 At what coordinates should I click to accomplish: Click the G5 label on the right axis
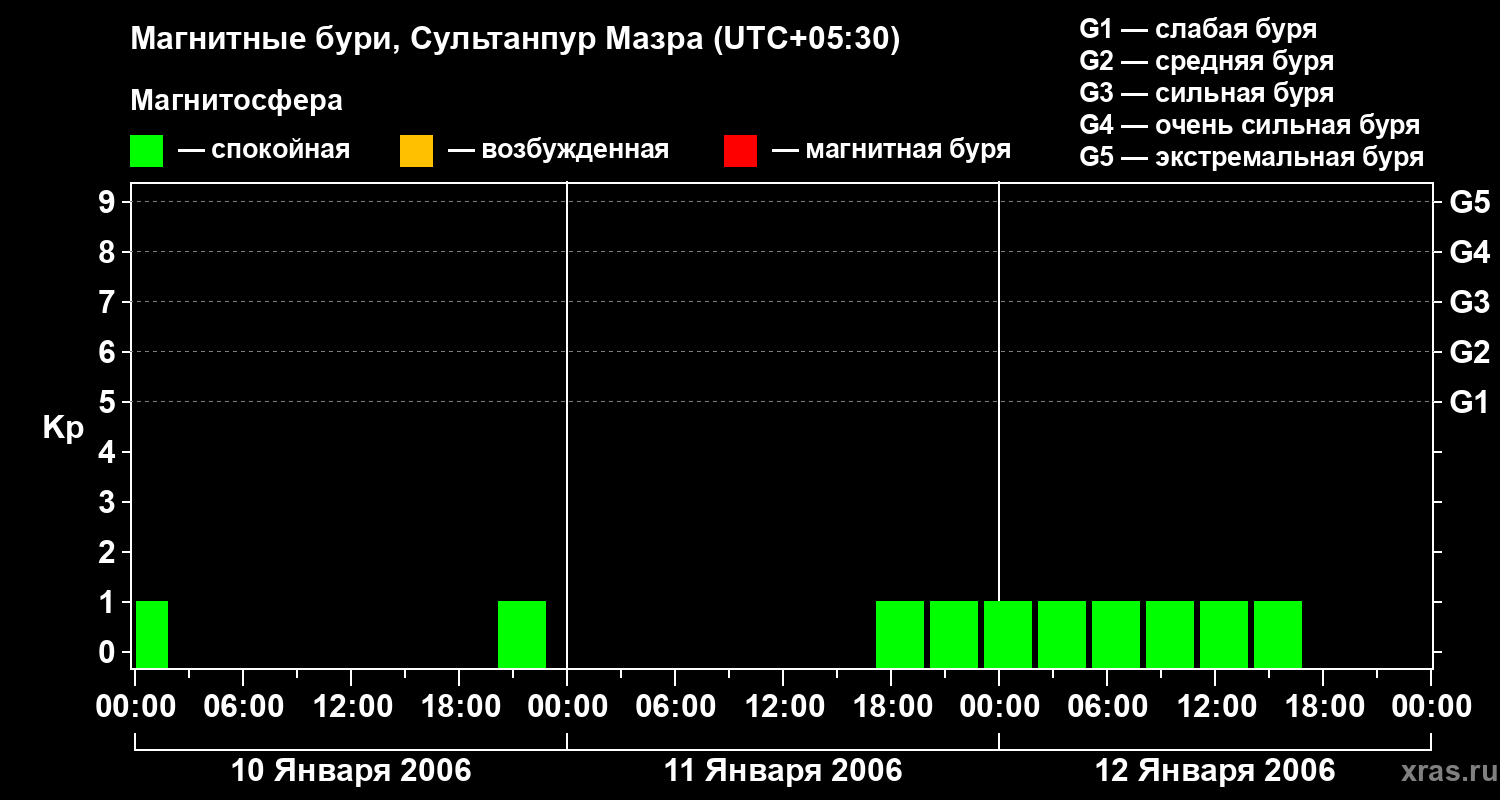(x=1469, y=203)
